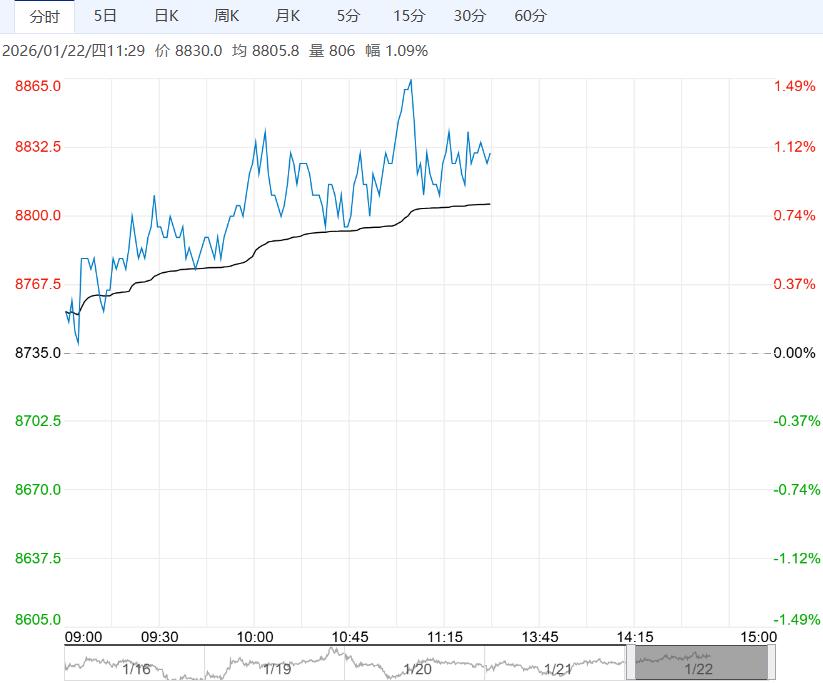Open the 60分 hourly interval tab
The width and height of the screenshot is (823, 683).
[x=530, y=16]
